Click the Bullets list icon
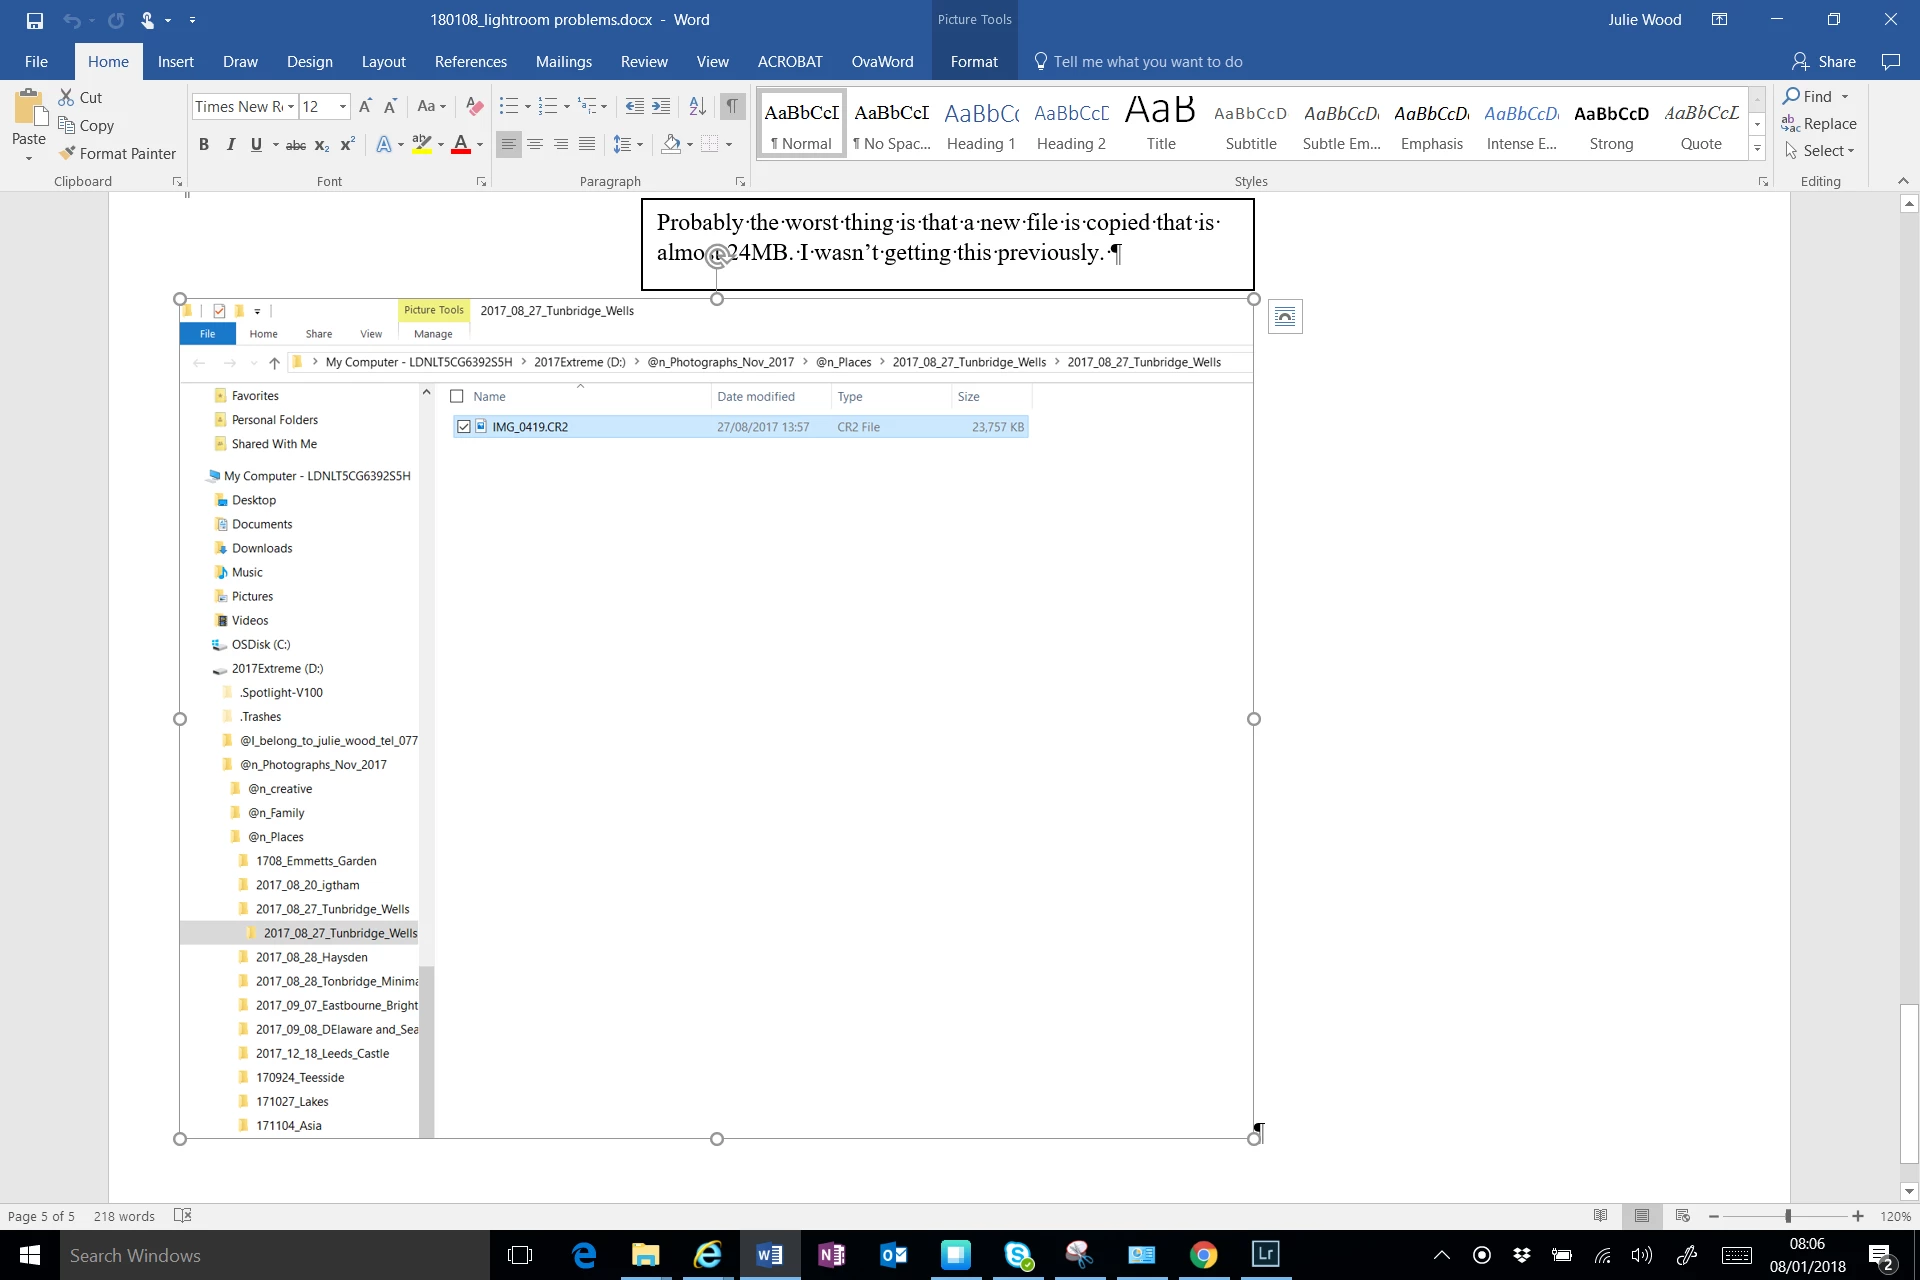The height and width of the screenshot is (1280, 1920). coord(509,106)
